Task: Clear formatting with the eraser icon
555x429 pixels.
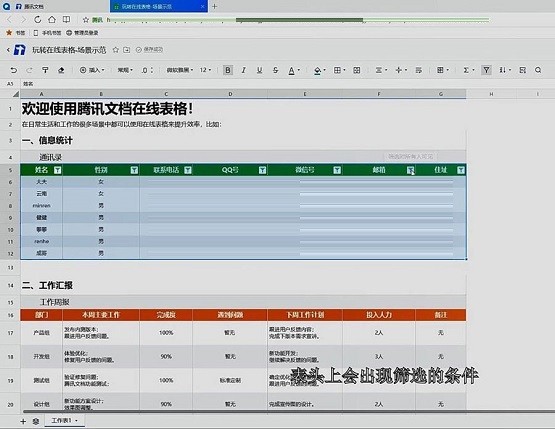Action: coord(61,70)
